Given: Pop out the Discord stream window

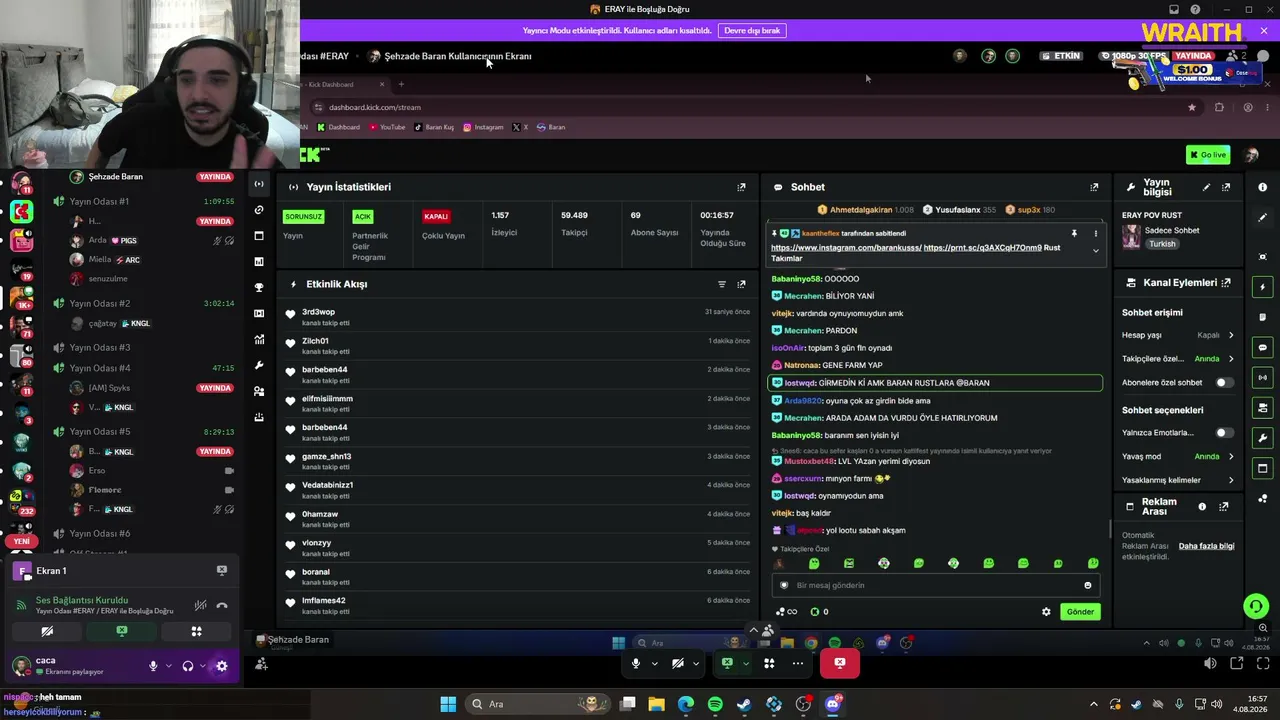Looking at the screenshot, I should tap(1237, 663).
